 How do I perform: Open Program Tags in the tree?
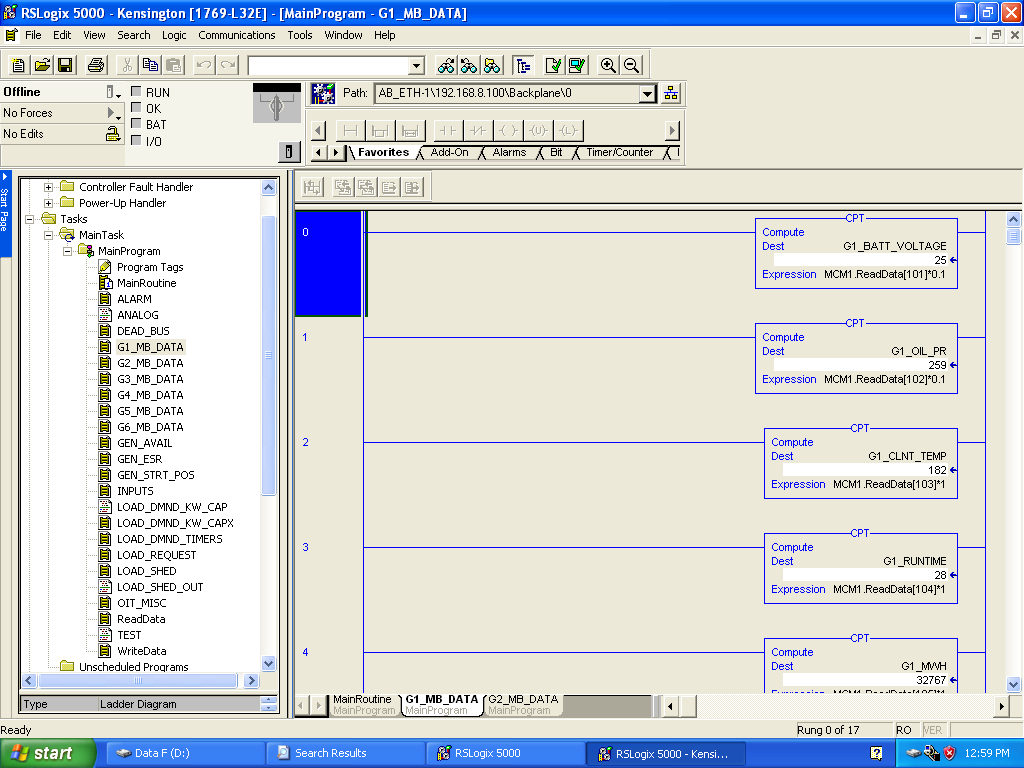[150, 267]
